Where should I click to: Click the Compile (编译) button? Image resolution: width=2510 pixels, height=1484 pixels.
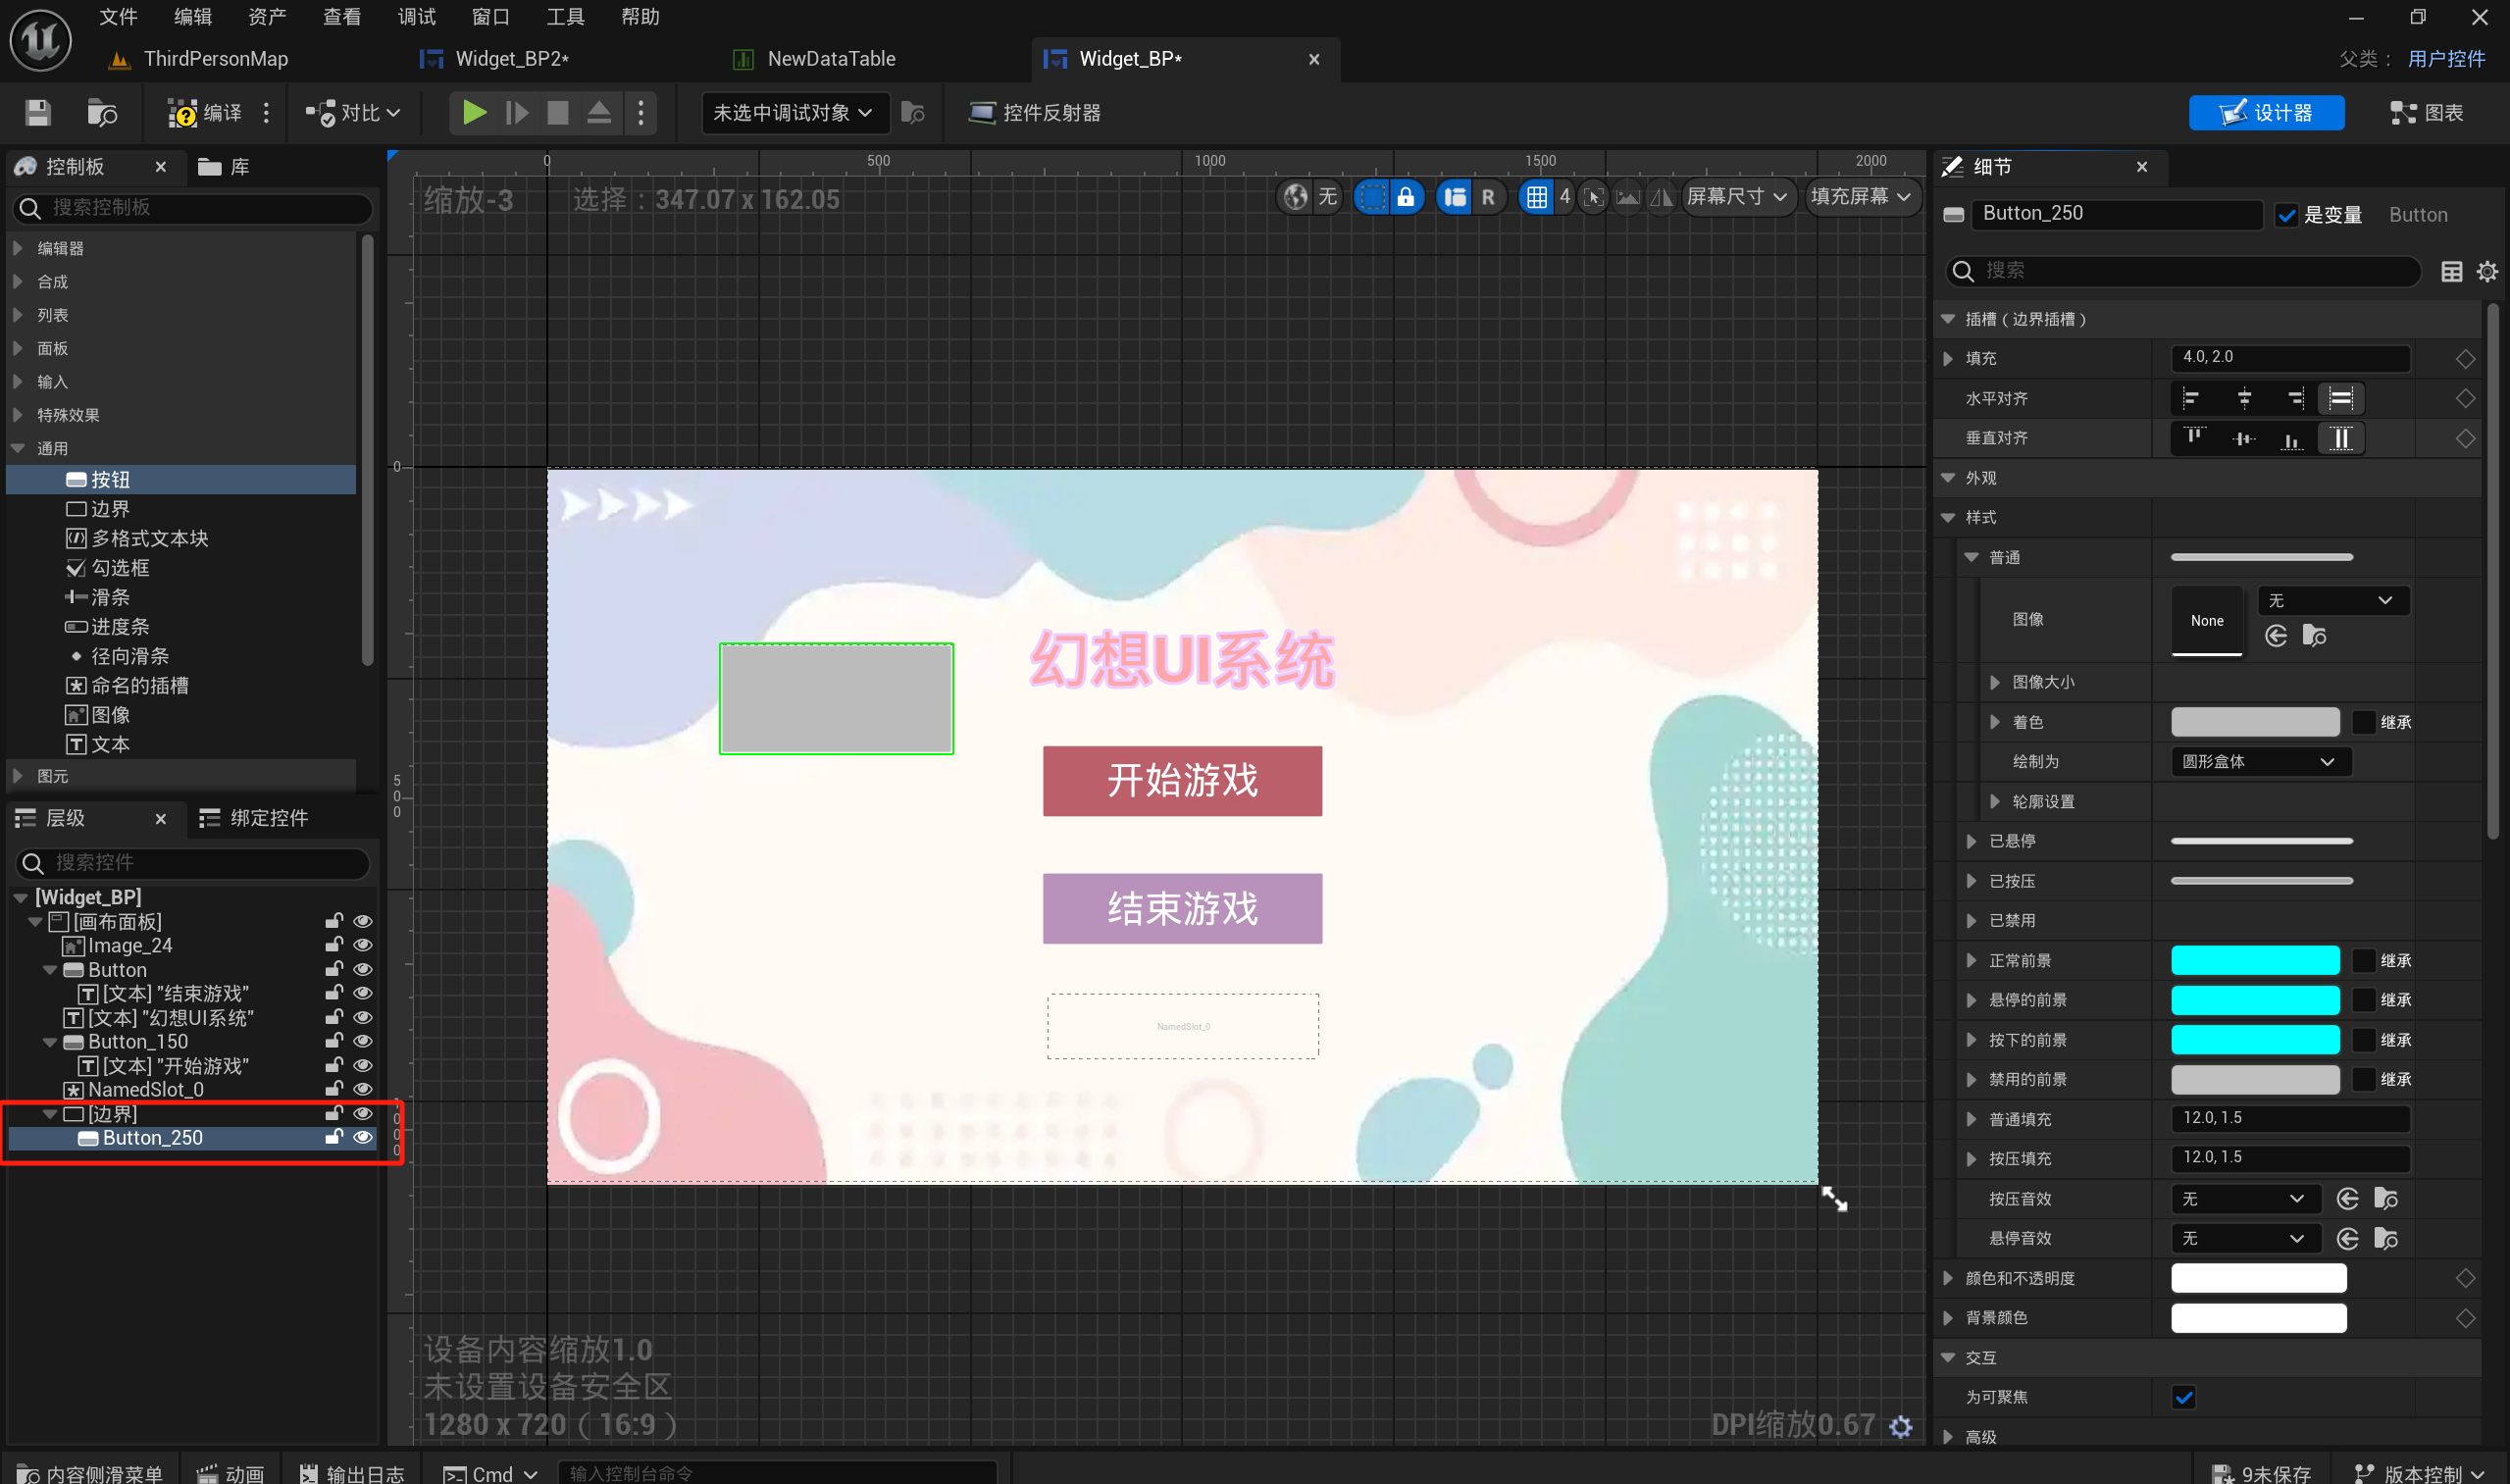[205, 113]
